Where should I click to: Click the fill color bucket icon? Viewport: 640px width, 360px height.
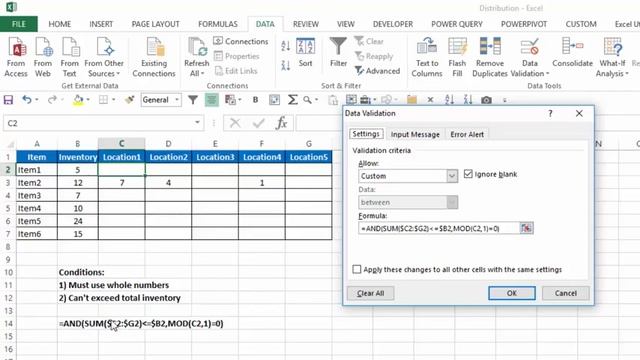78,100
